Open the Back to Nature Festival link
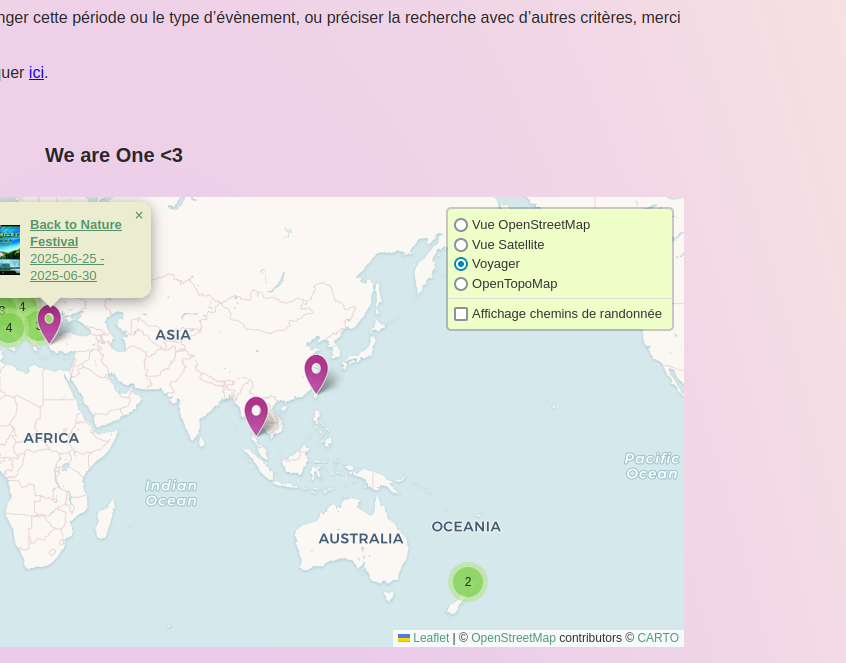This screenshot has width=846, height=663. tap(76, 233)
